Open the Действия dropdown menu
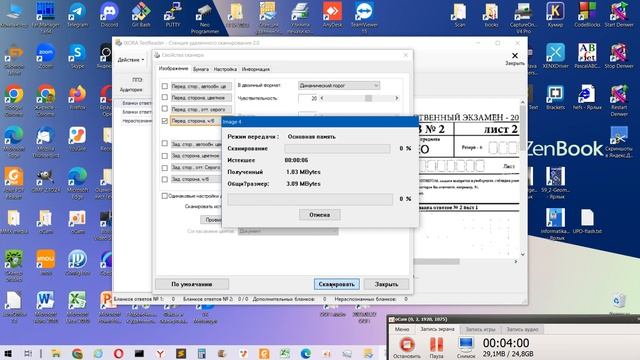The image size is (640, 360). click(131, 60)
